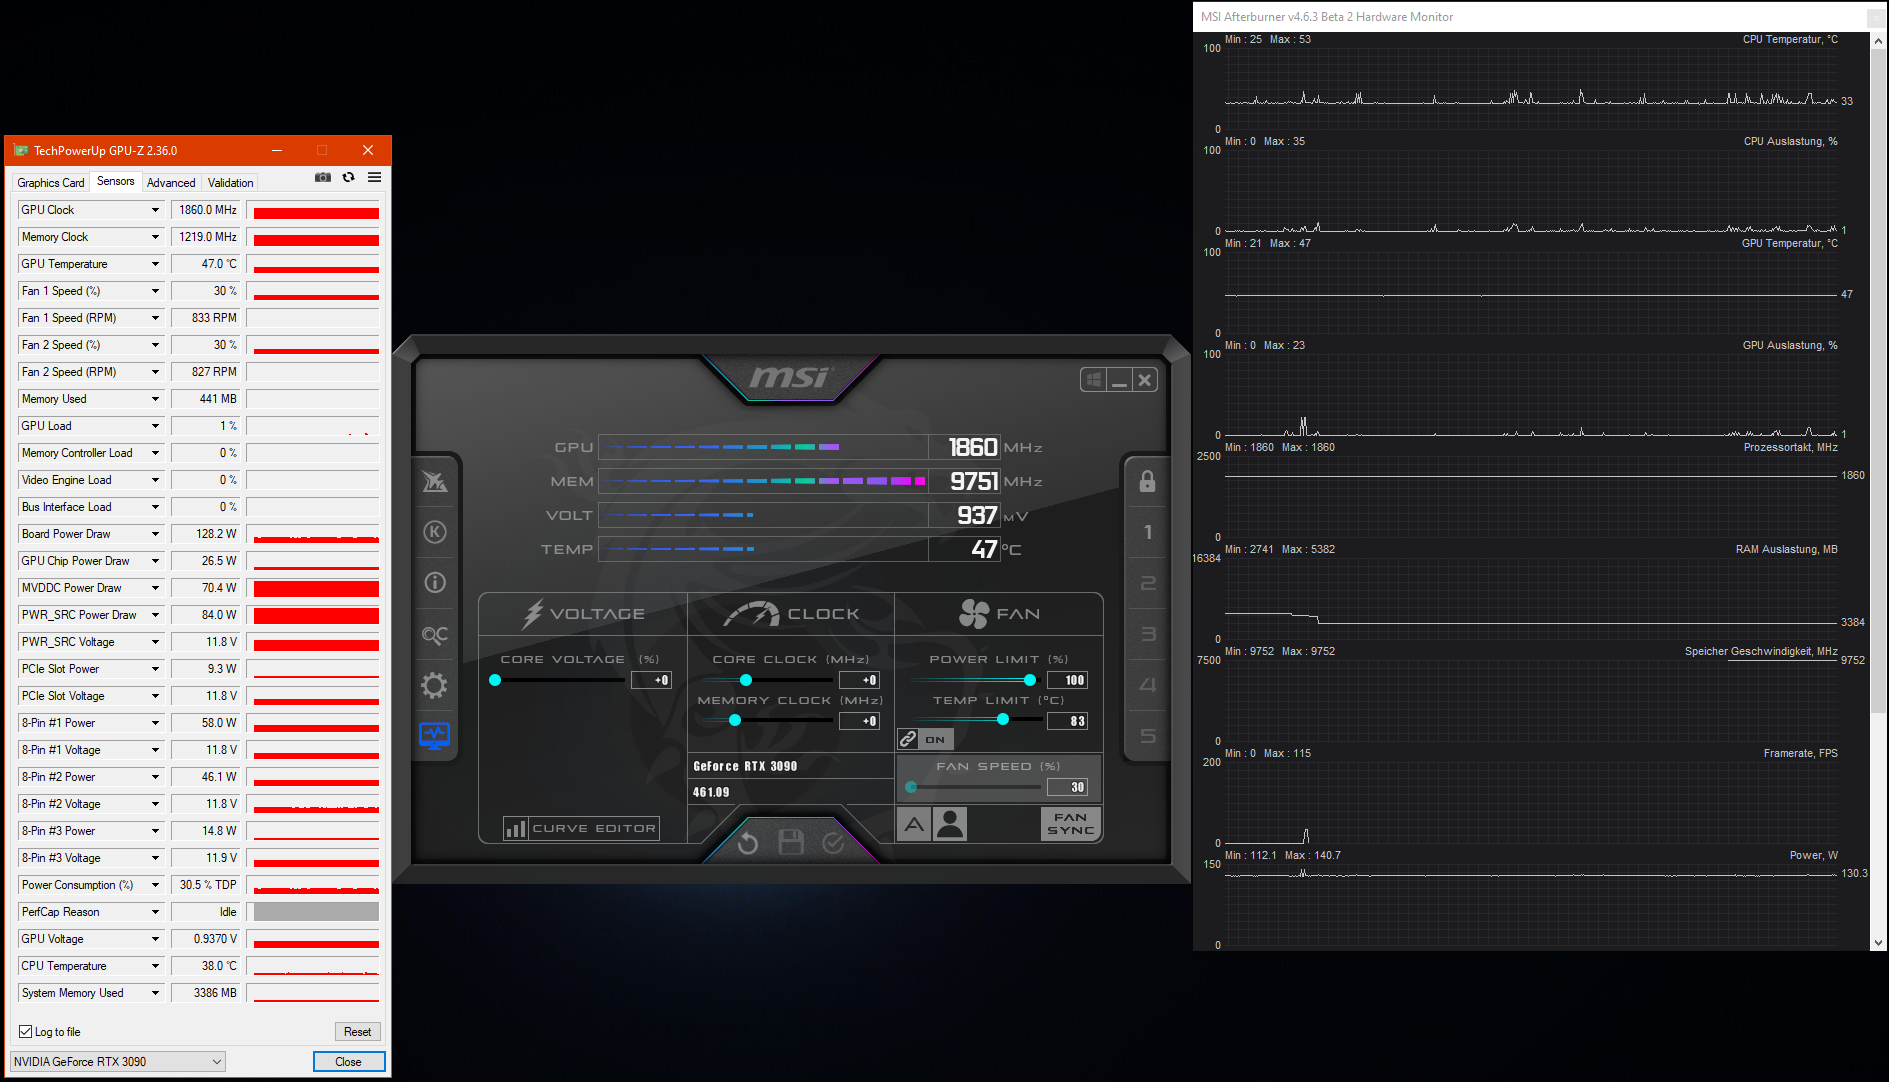
Task: Click the Temp Limit value field
Action: pos(1068,721)
